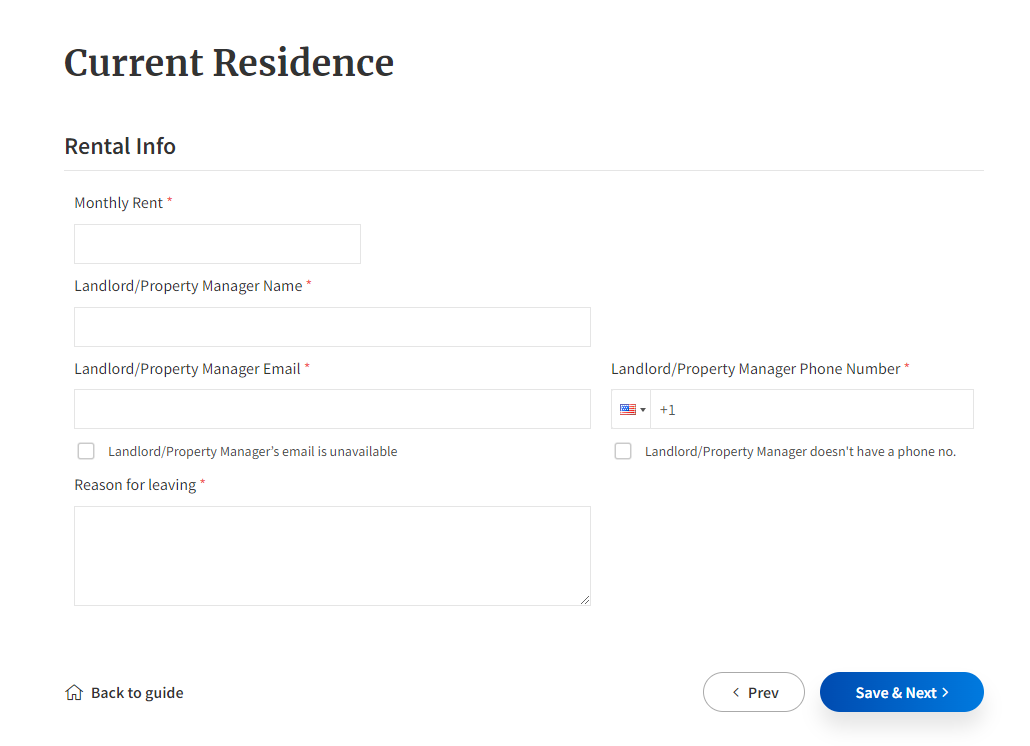Click the Rental Info section heading
The width and height of the screenshot is (1030, 746).
pyautogui.click(x=119, y=146)
